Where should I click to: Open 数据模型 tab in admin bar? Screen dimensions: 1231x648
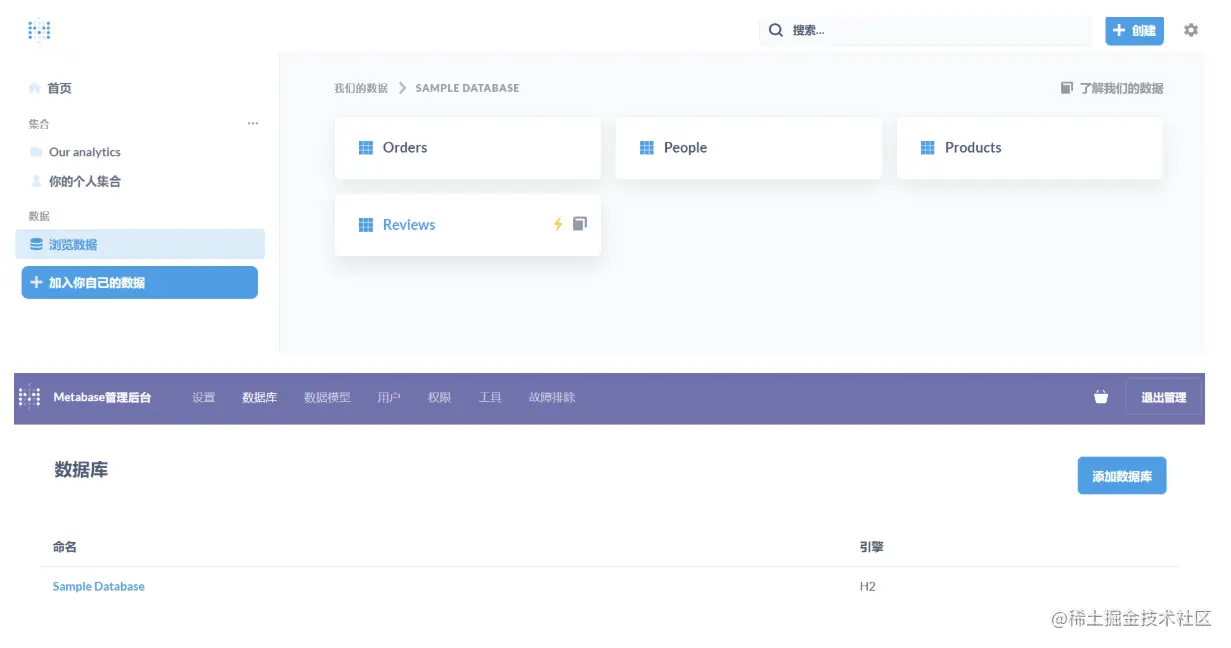(x=327, y=397)
